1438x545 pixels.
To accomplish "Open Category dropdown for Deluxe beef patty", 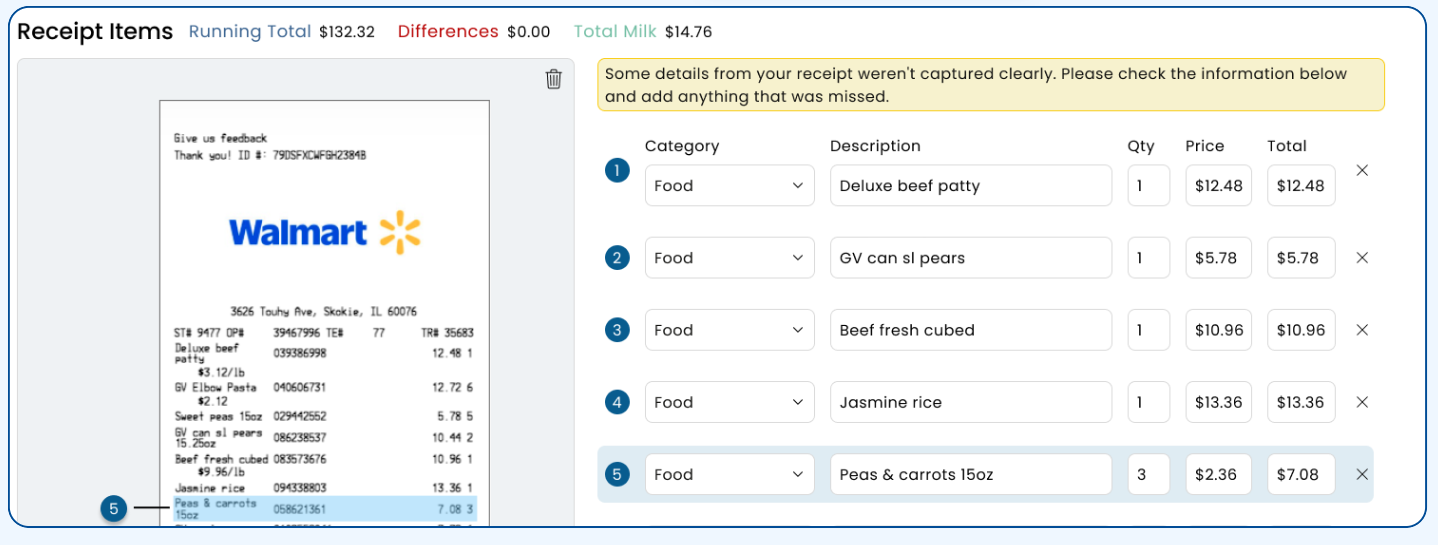I will click(x=729, y=186).
